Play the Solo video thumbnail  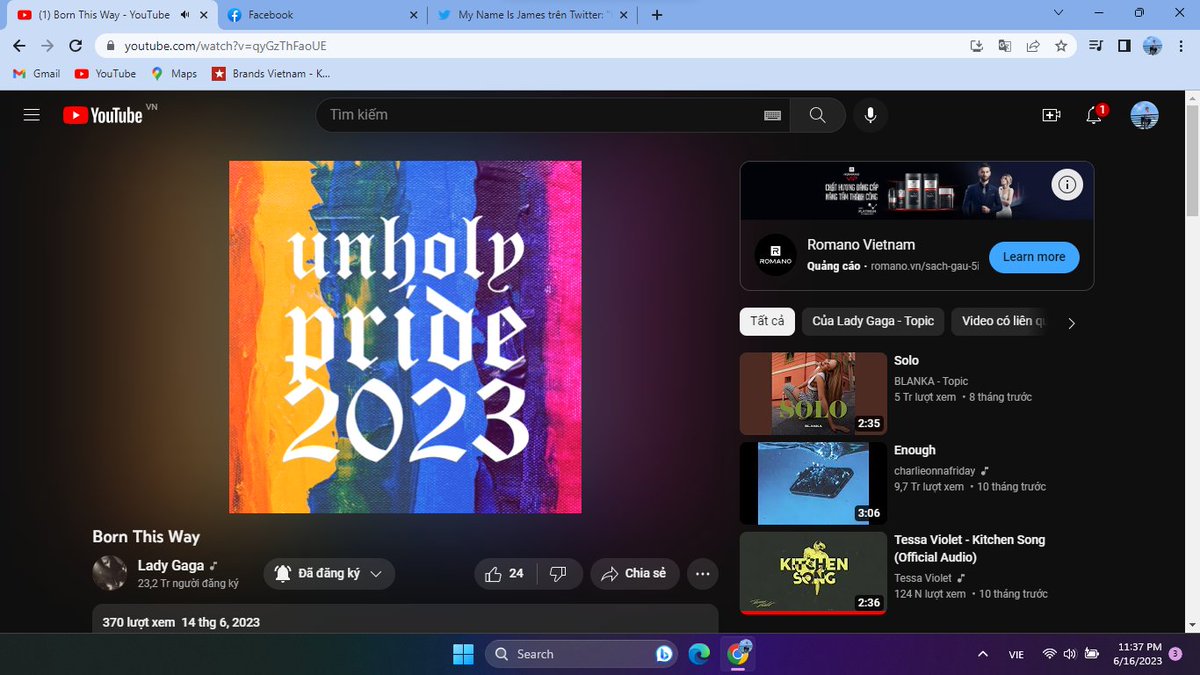(x=813, y=393)
